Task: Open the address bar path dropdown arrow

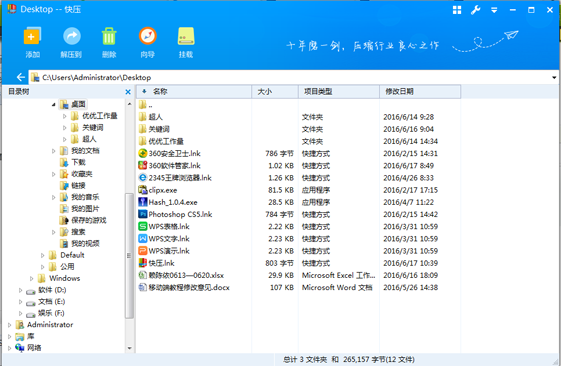Action: (x=554, y=78)
